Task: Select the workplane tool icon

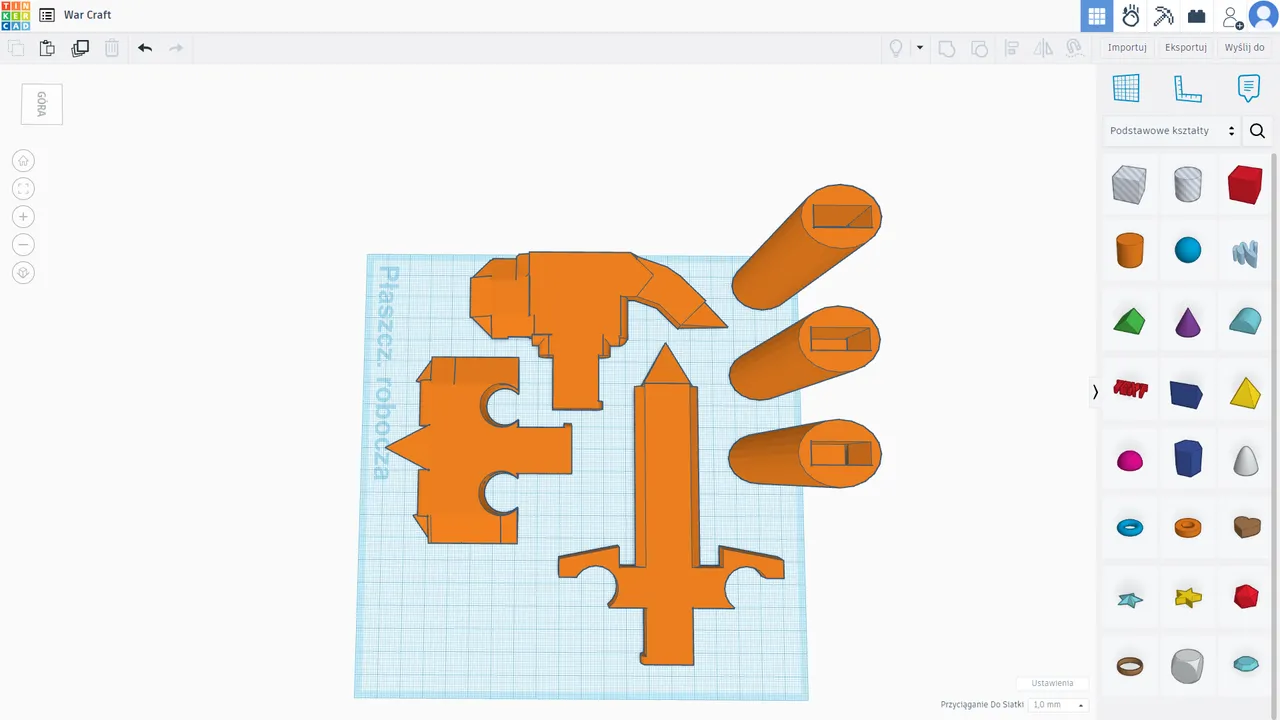Action: [x=1126, y=88]
